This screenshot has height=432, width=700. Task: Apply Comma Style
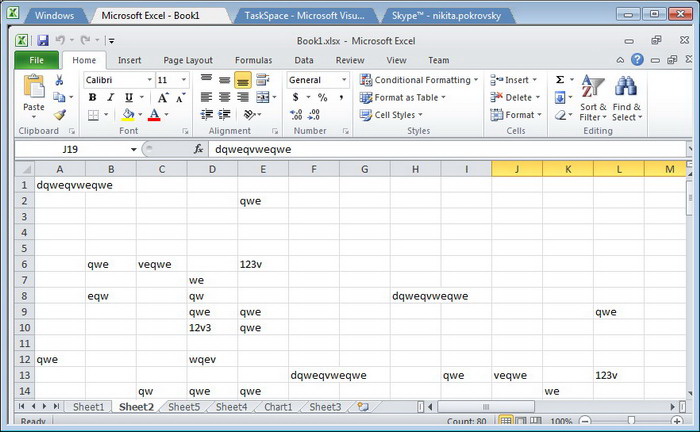point(341,97)
